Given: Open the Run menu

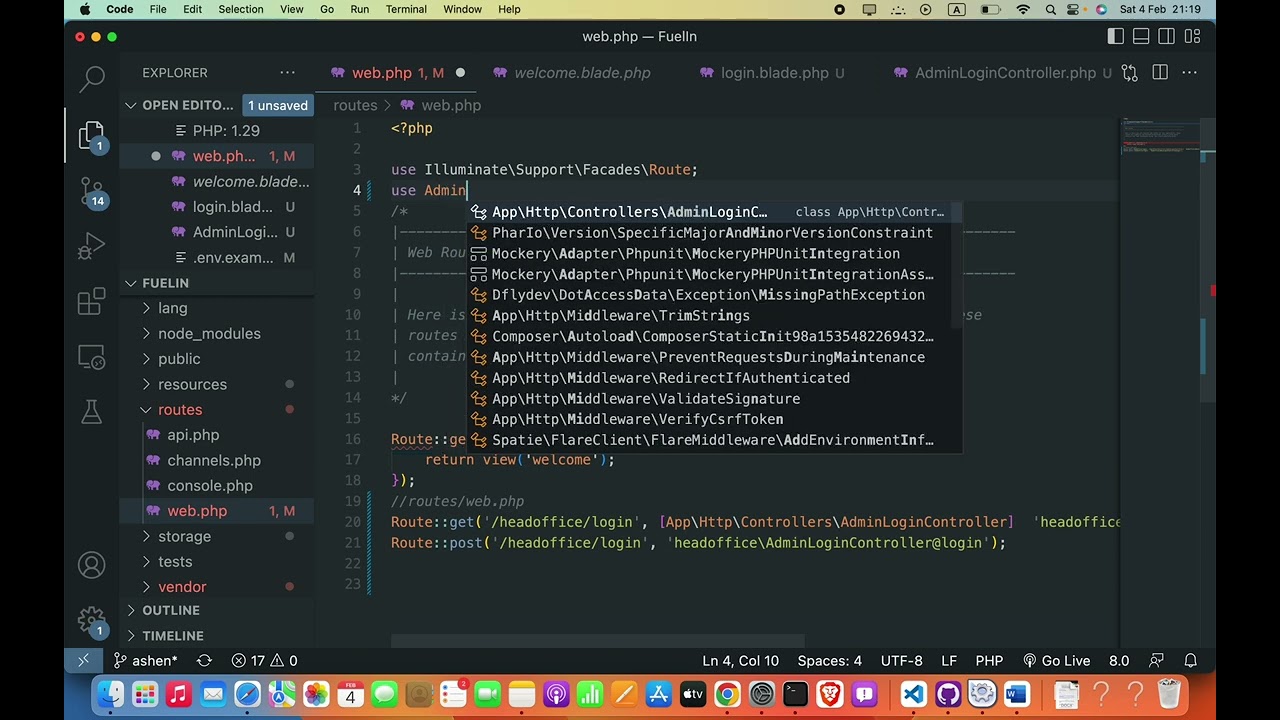Looking at the screenshot, I should [360, 9].
